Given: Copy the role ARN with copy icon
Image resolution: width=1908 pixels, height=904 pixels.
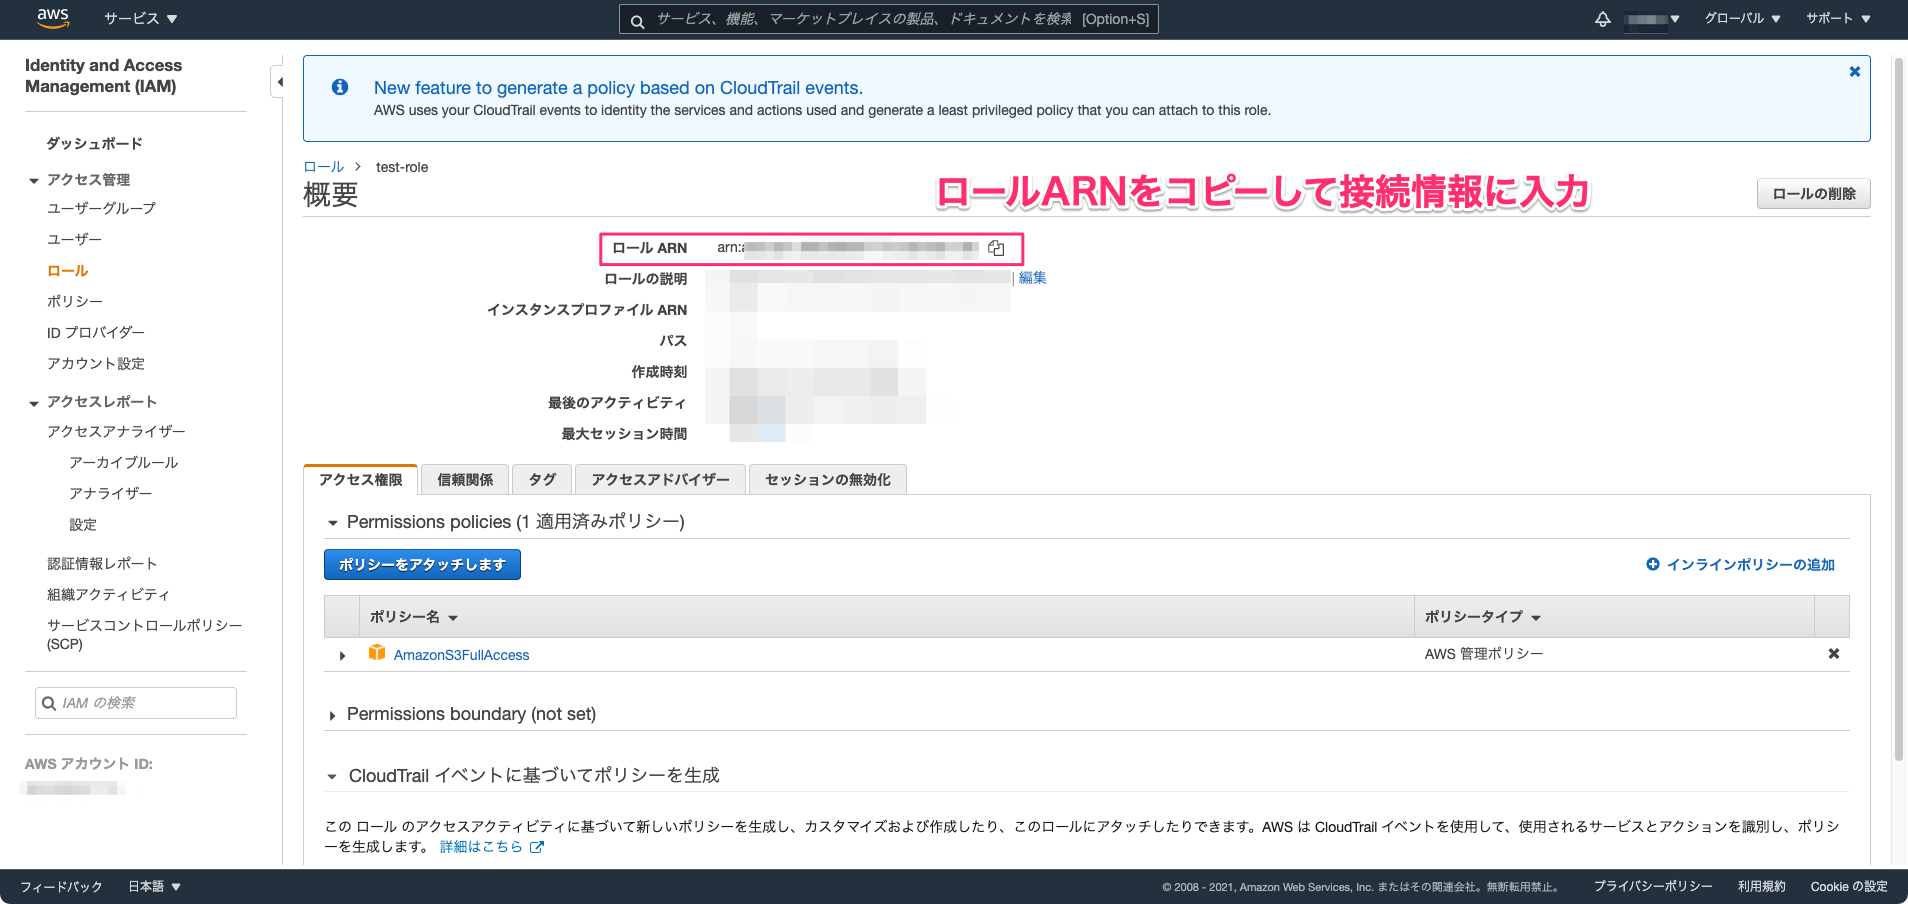Looking at the screenshot, I should click(996, 248).
